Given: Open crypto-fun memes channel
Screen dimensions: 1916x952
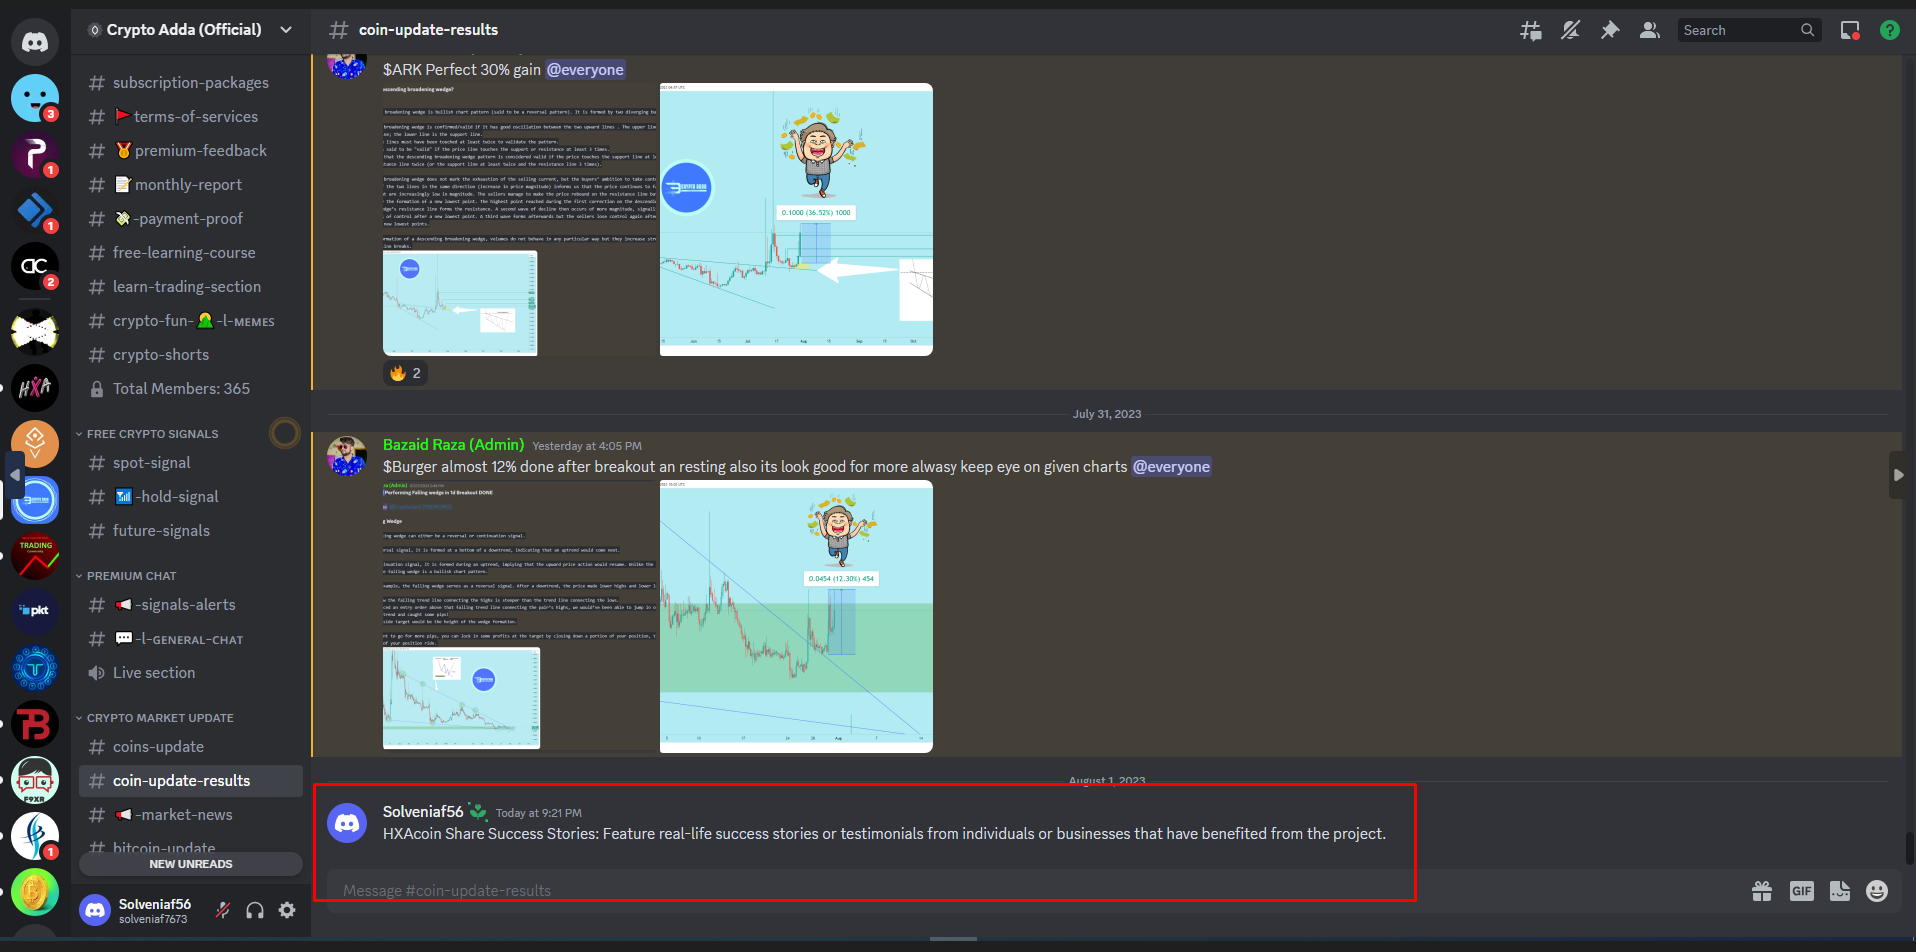Looking at the screenshot, I should point(190,321).
